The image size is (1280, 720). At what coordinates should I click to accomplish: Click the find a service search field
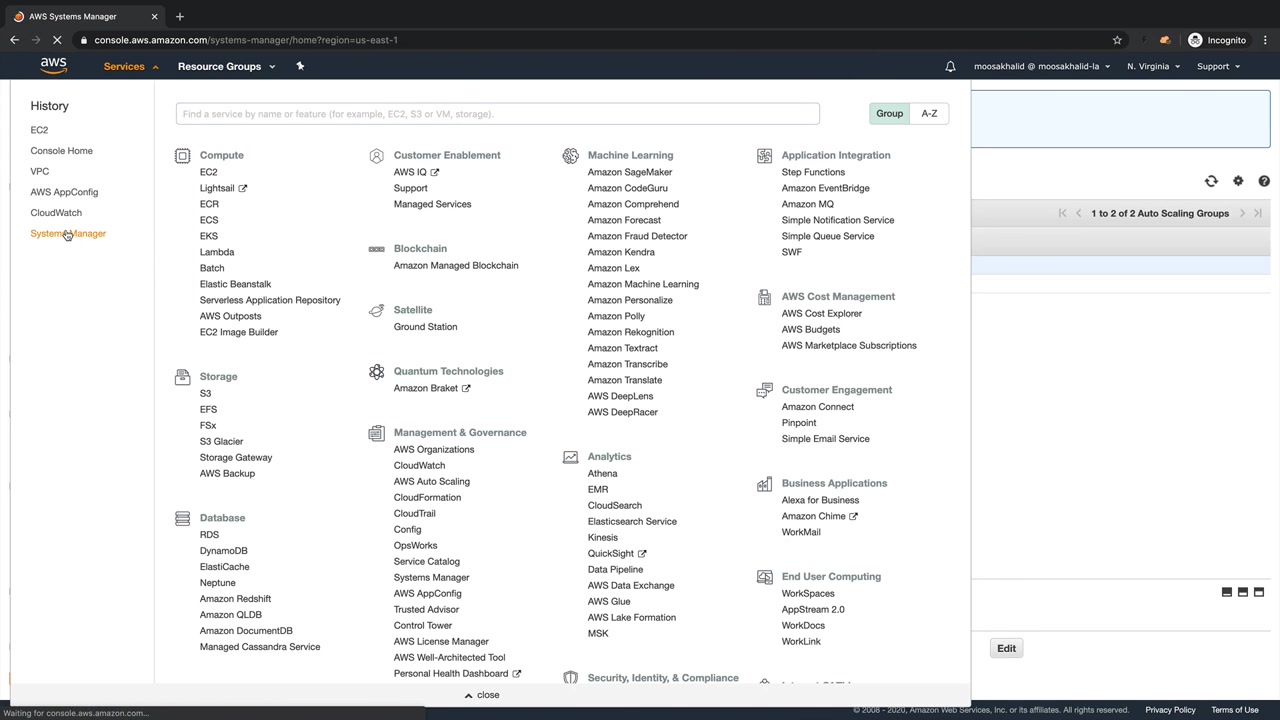pos(497,114)
